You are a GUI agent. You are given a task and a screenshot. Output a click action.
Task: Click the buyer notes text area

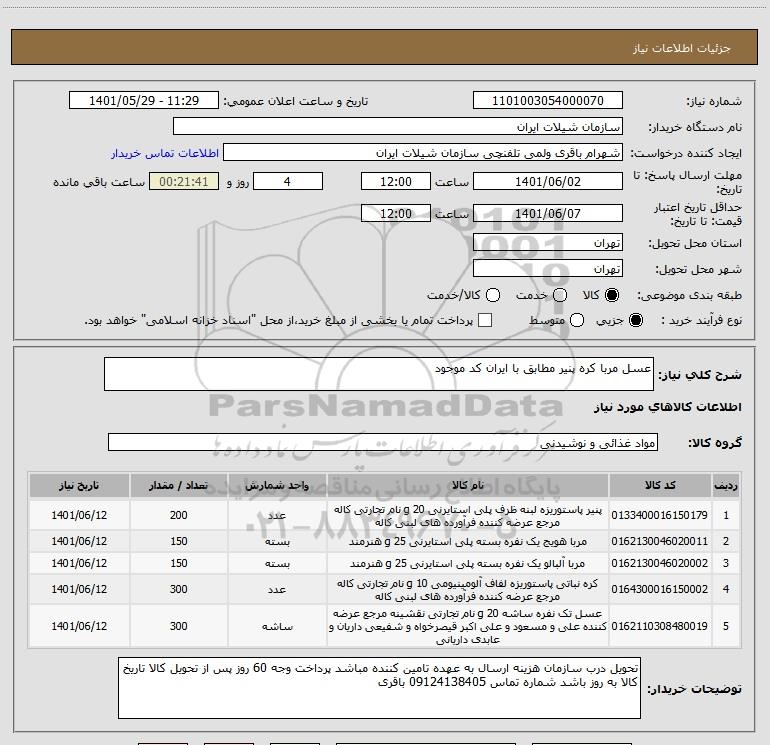pyautogui.click(x=379, y=688)
